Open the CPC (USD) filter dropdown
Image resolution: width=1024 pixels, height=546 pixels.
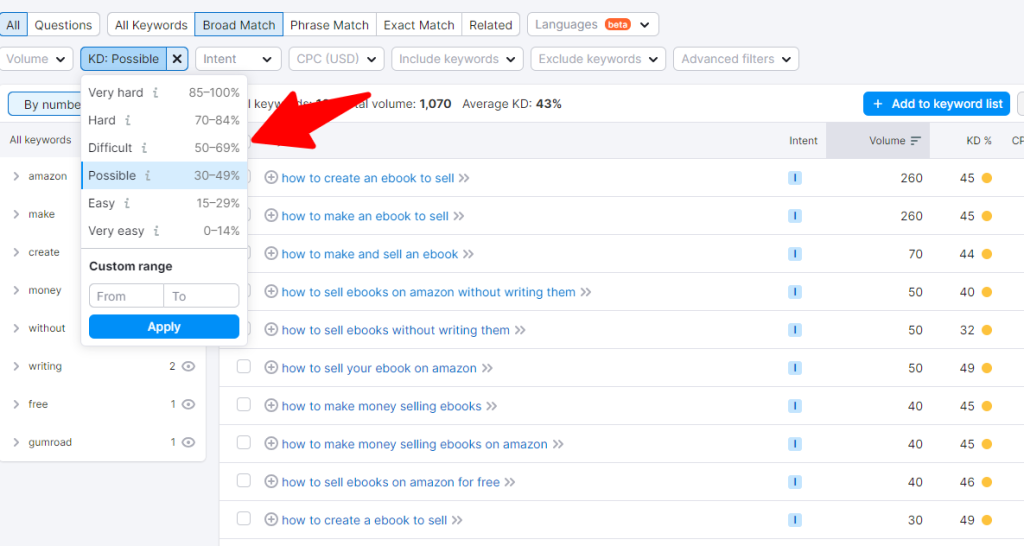336,59
